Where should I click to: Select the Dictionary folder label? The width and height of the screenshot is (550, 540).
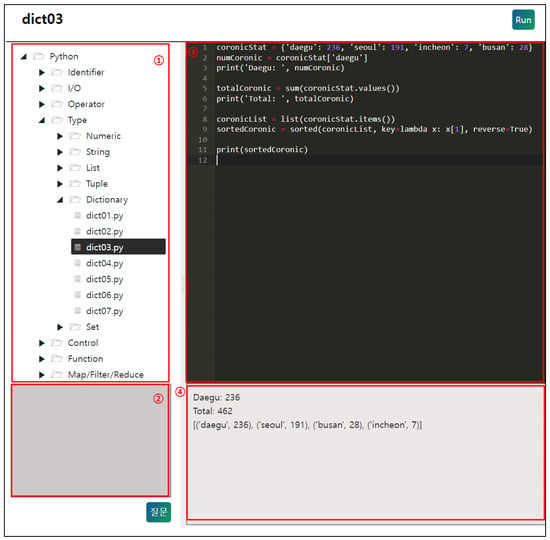coord(107,200)
